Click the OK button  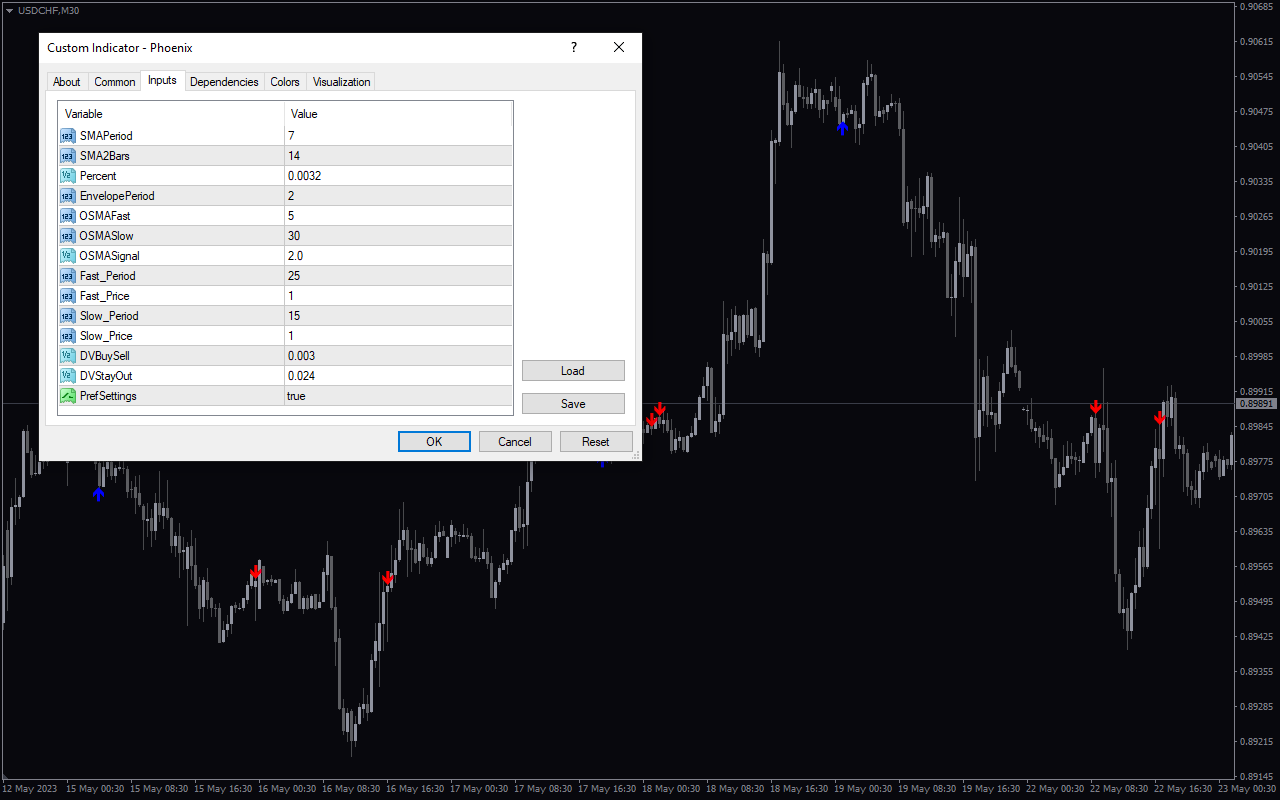434,441
